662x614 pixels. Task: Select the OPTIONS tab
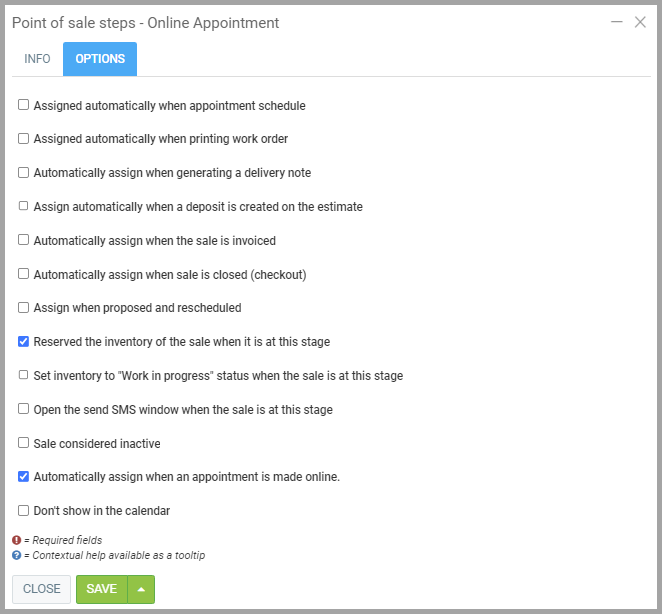100,59
